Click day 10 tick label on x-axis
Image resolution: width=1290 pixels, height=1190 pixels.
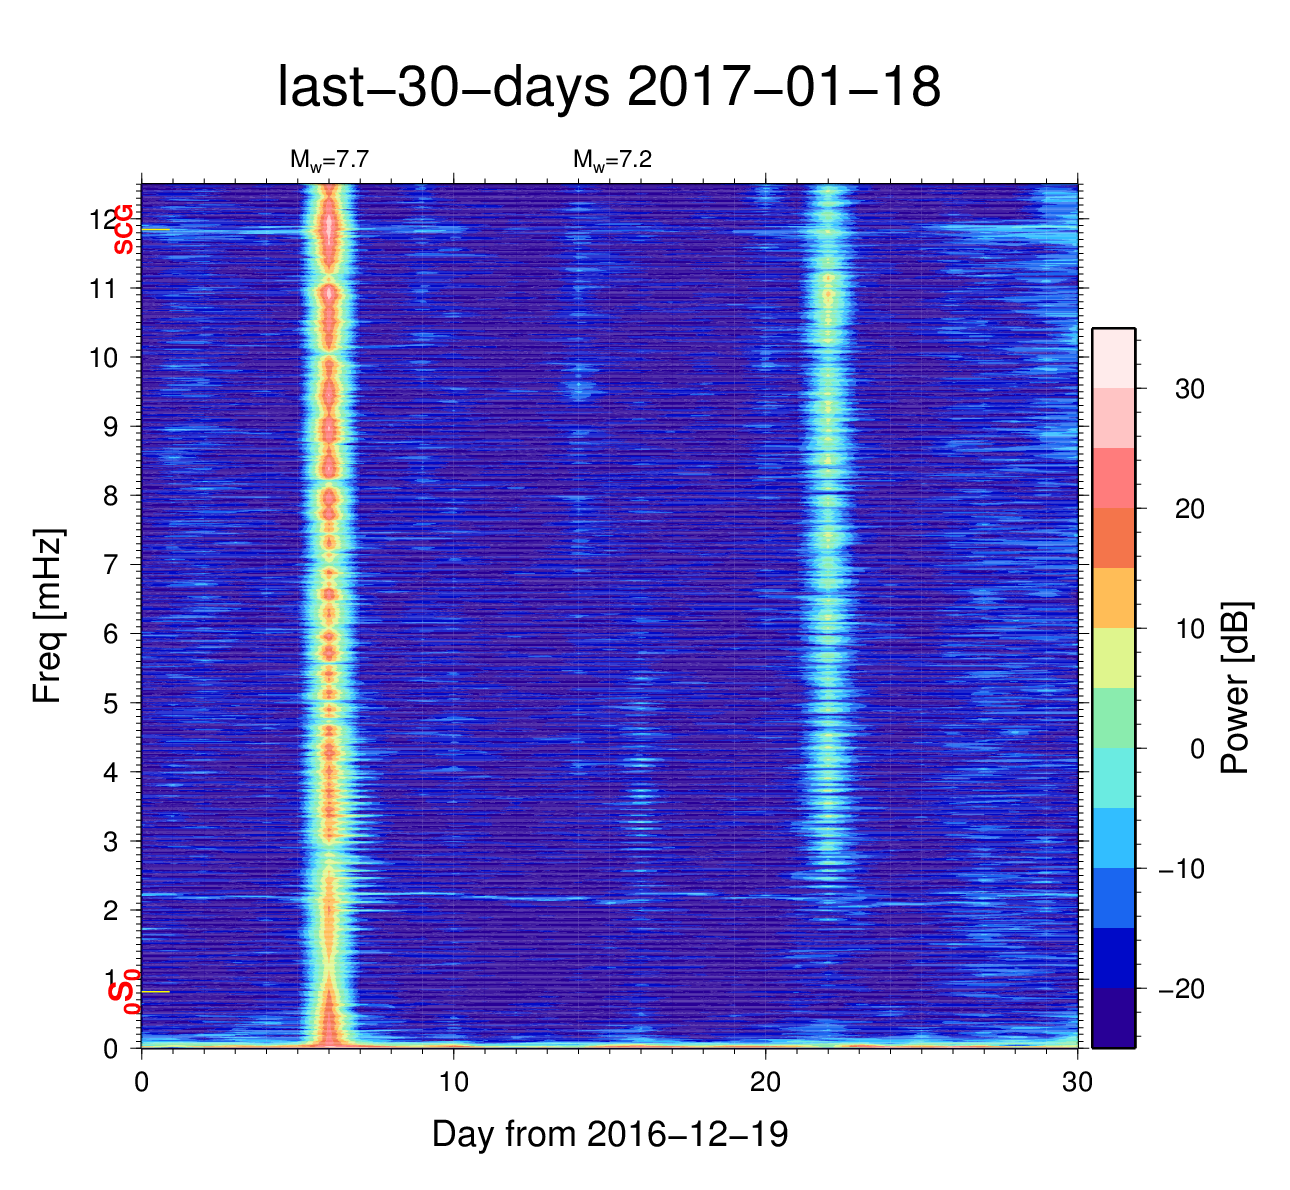(x=453, y=1083)
